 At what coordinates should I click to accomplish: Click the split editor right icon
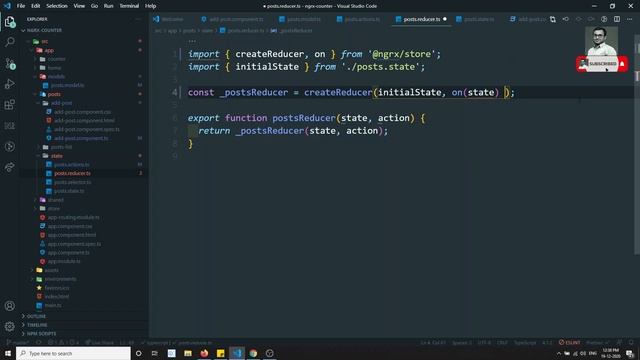click(617, 19)
